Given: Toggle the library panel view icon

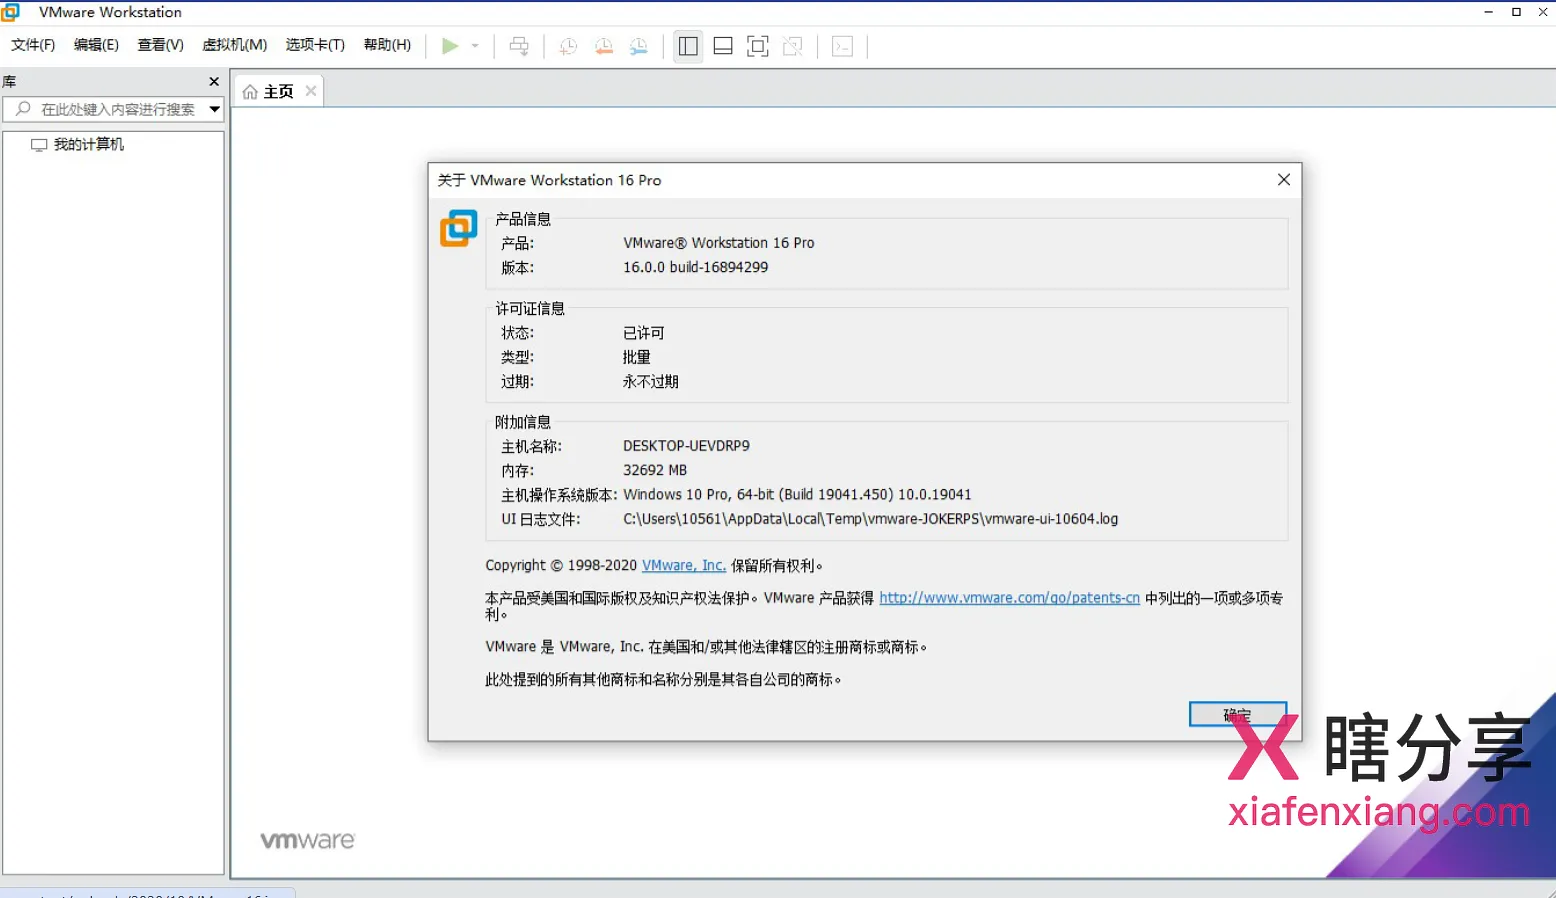Looking at the screenshot, I should click(x=687, y=46).
